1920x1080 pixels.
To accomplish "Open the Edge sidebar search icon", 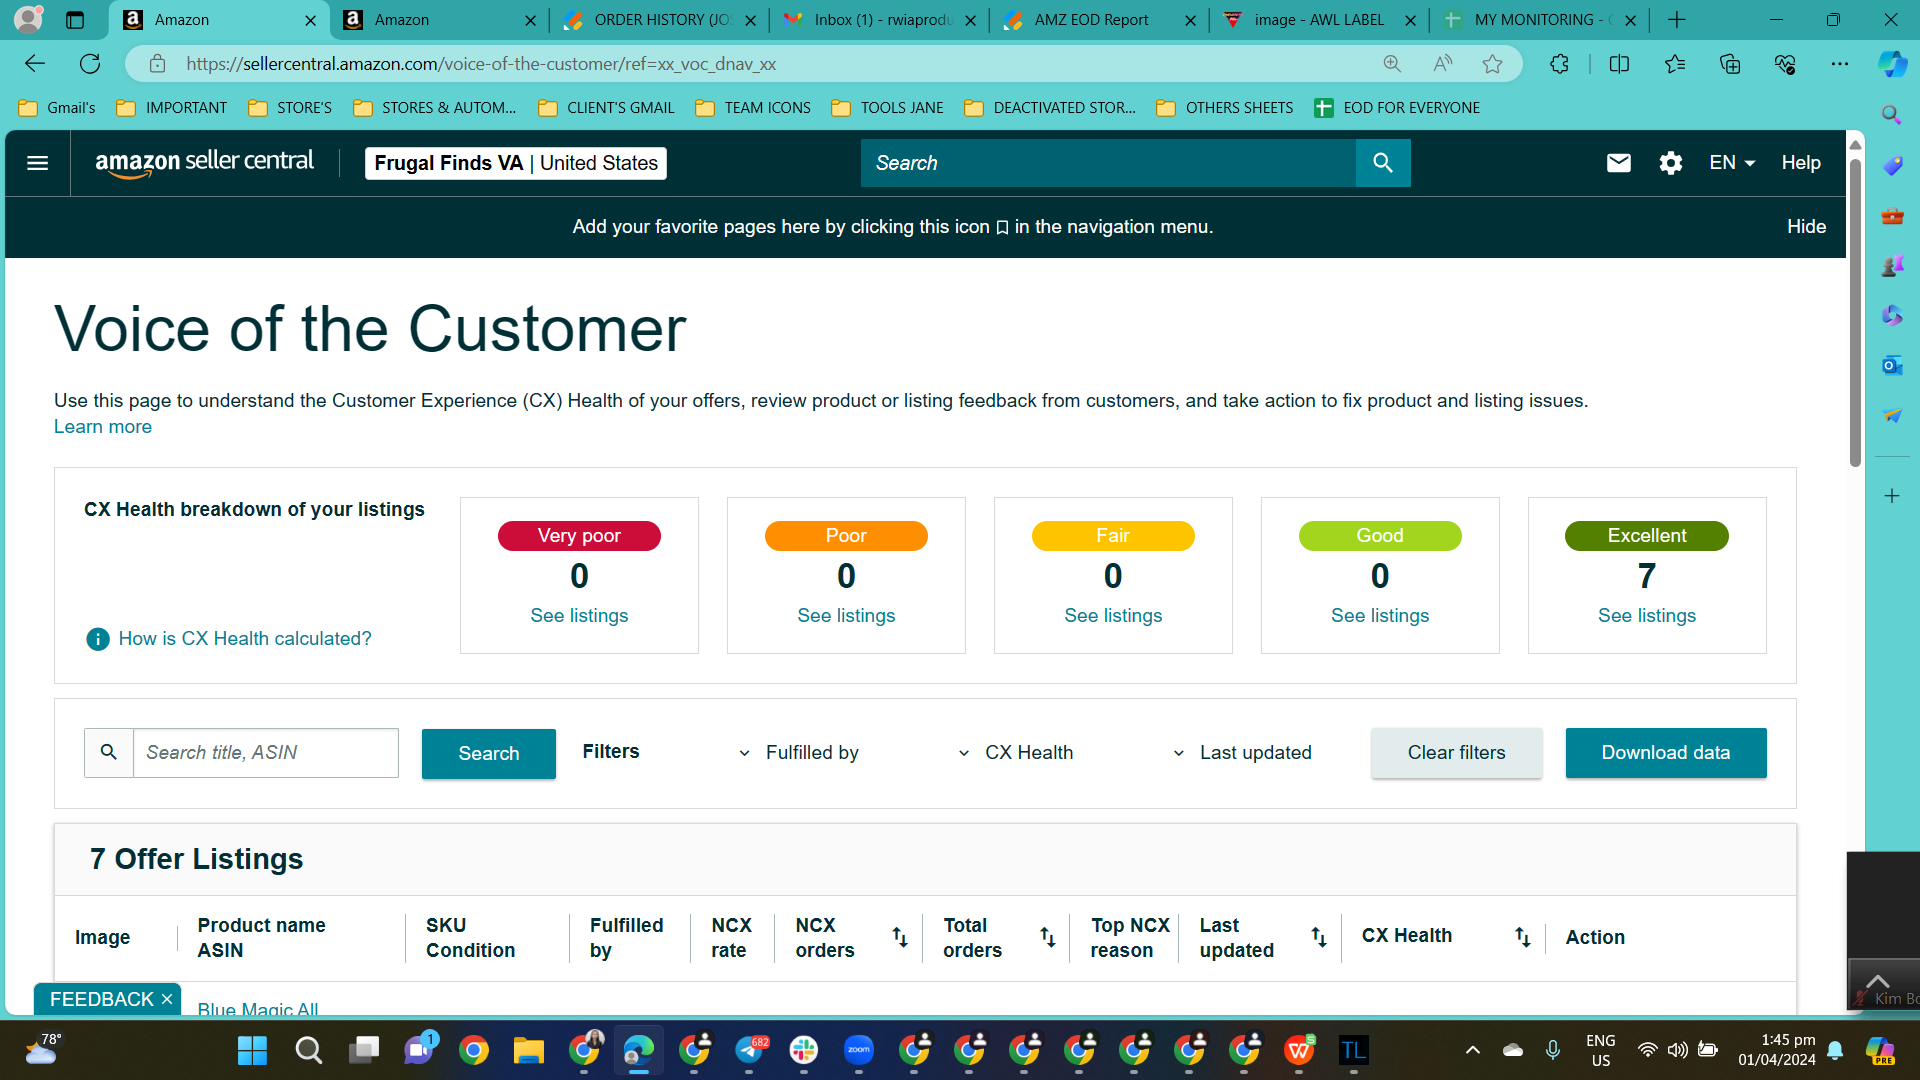I will click(x=1891, y=115).
